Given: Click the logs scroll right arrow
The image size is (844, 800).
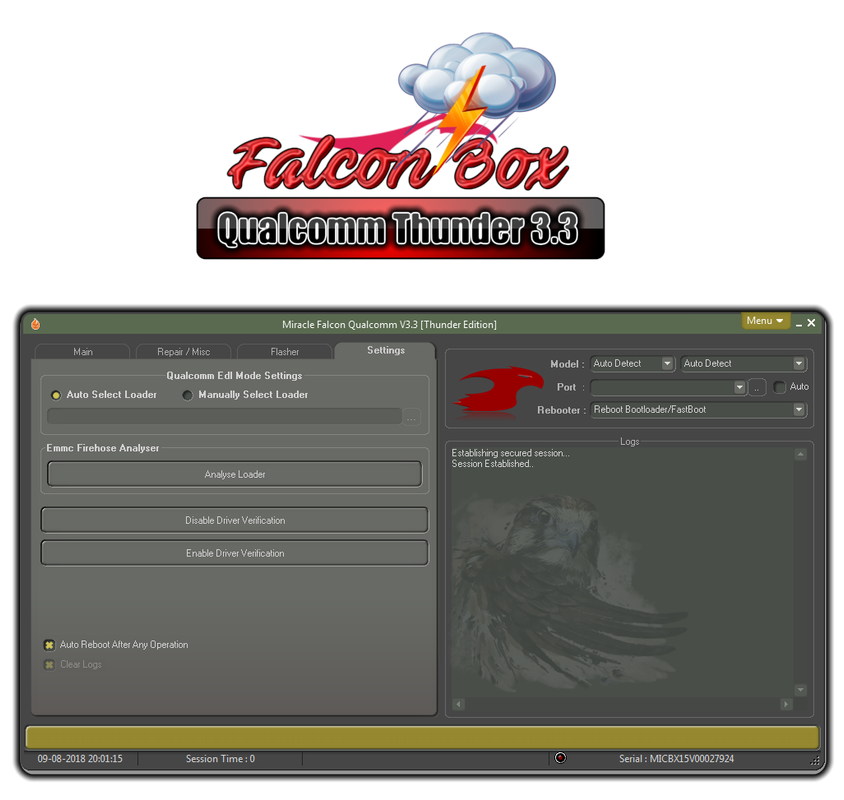Looking at the screenshot, I should coord(786,704).
